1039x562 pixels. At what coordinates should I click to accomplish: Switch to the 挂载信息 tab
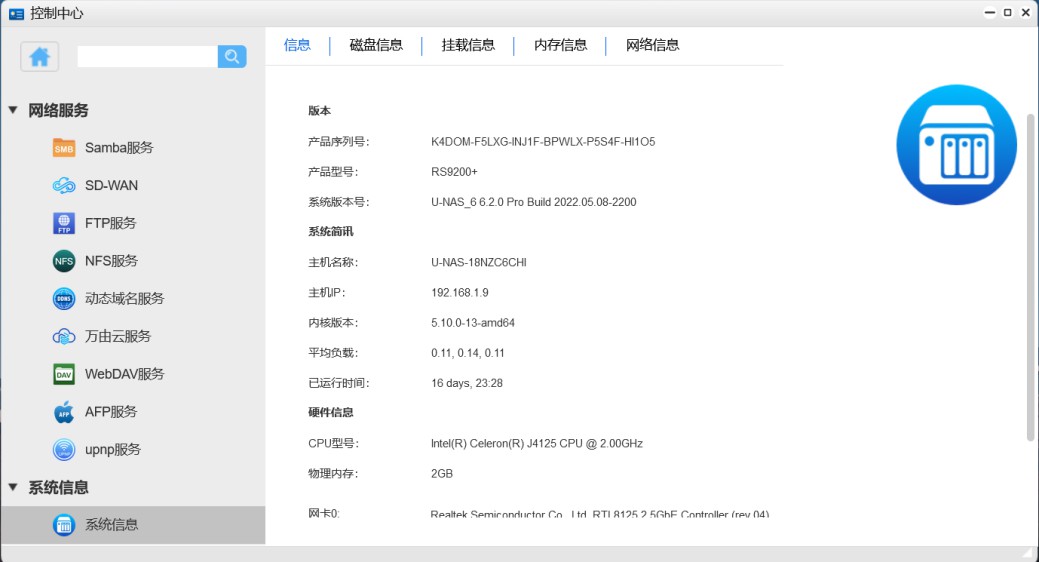click(468, 45)
